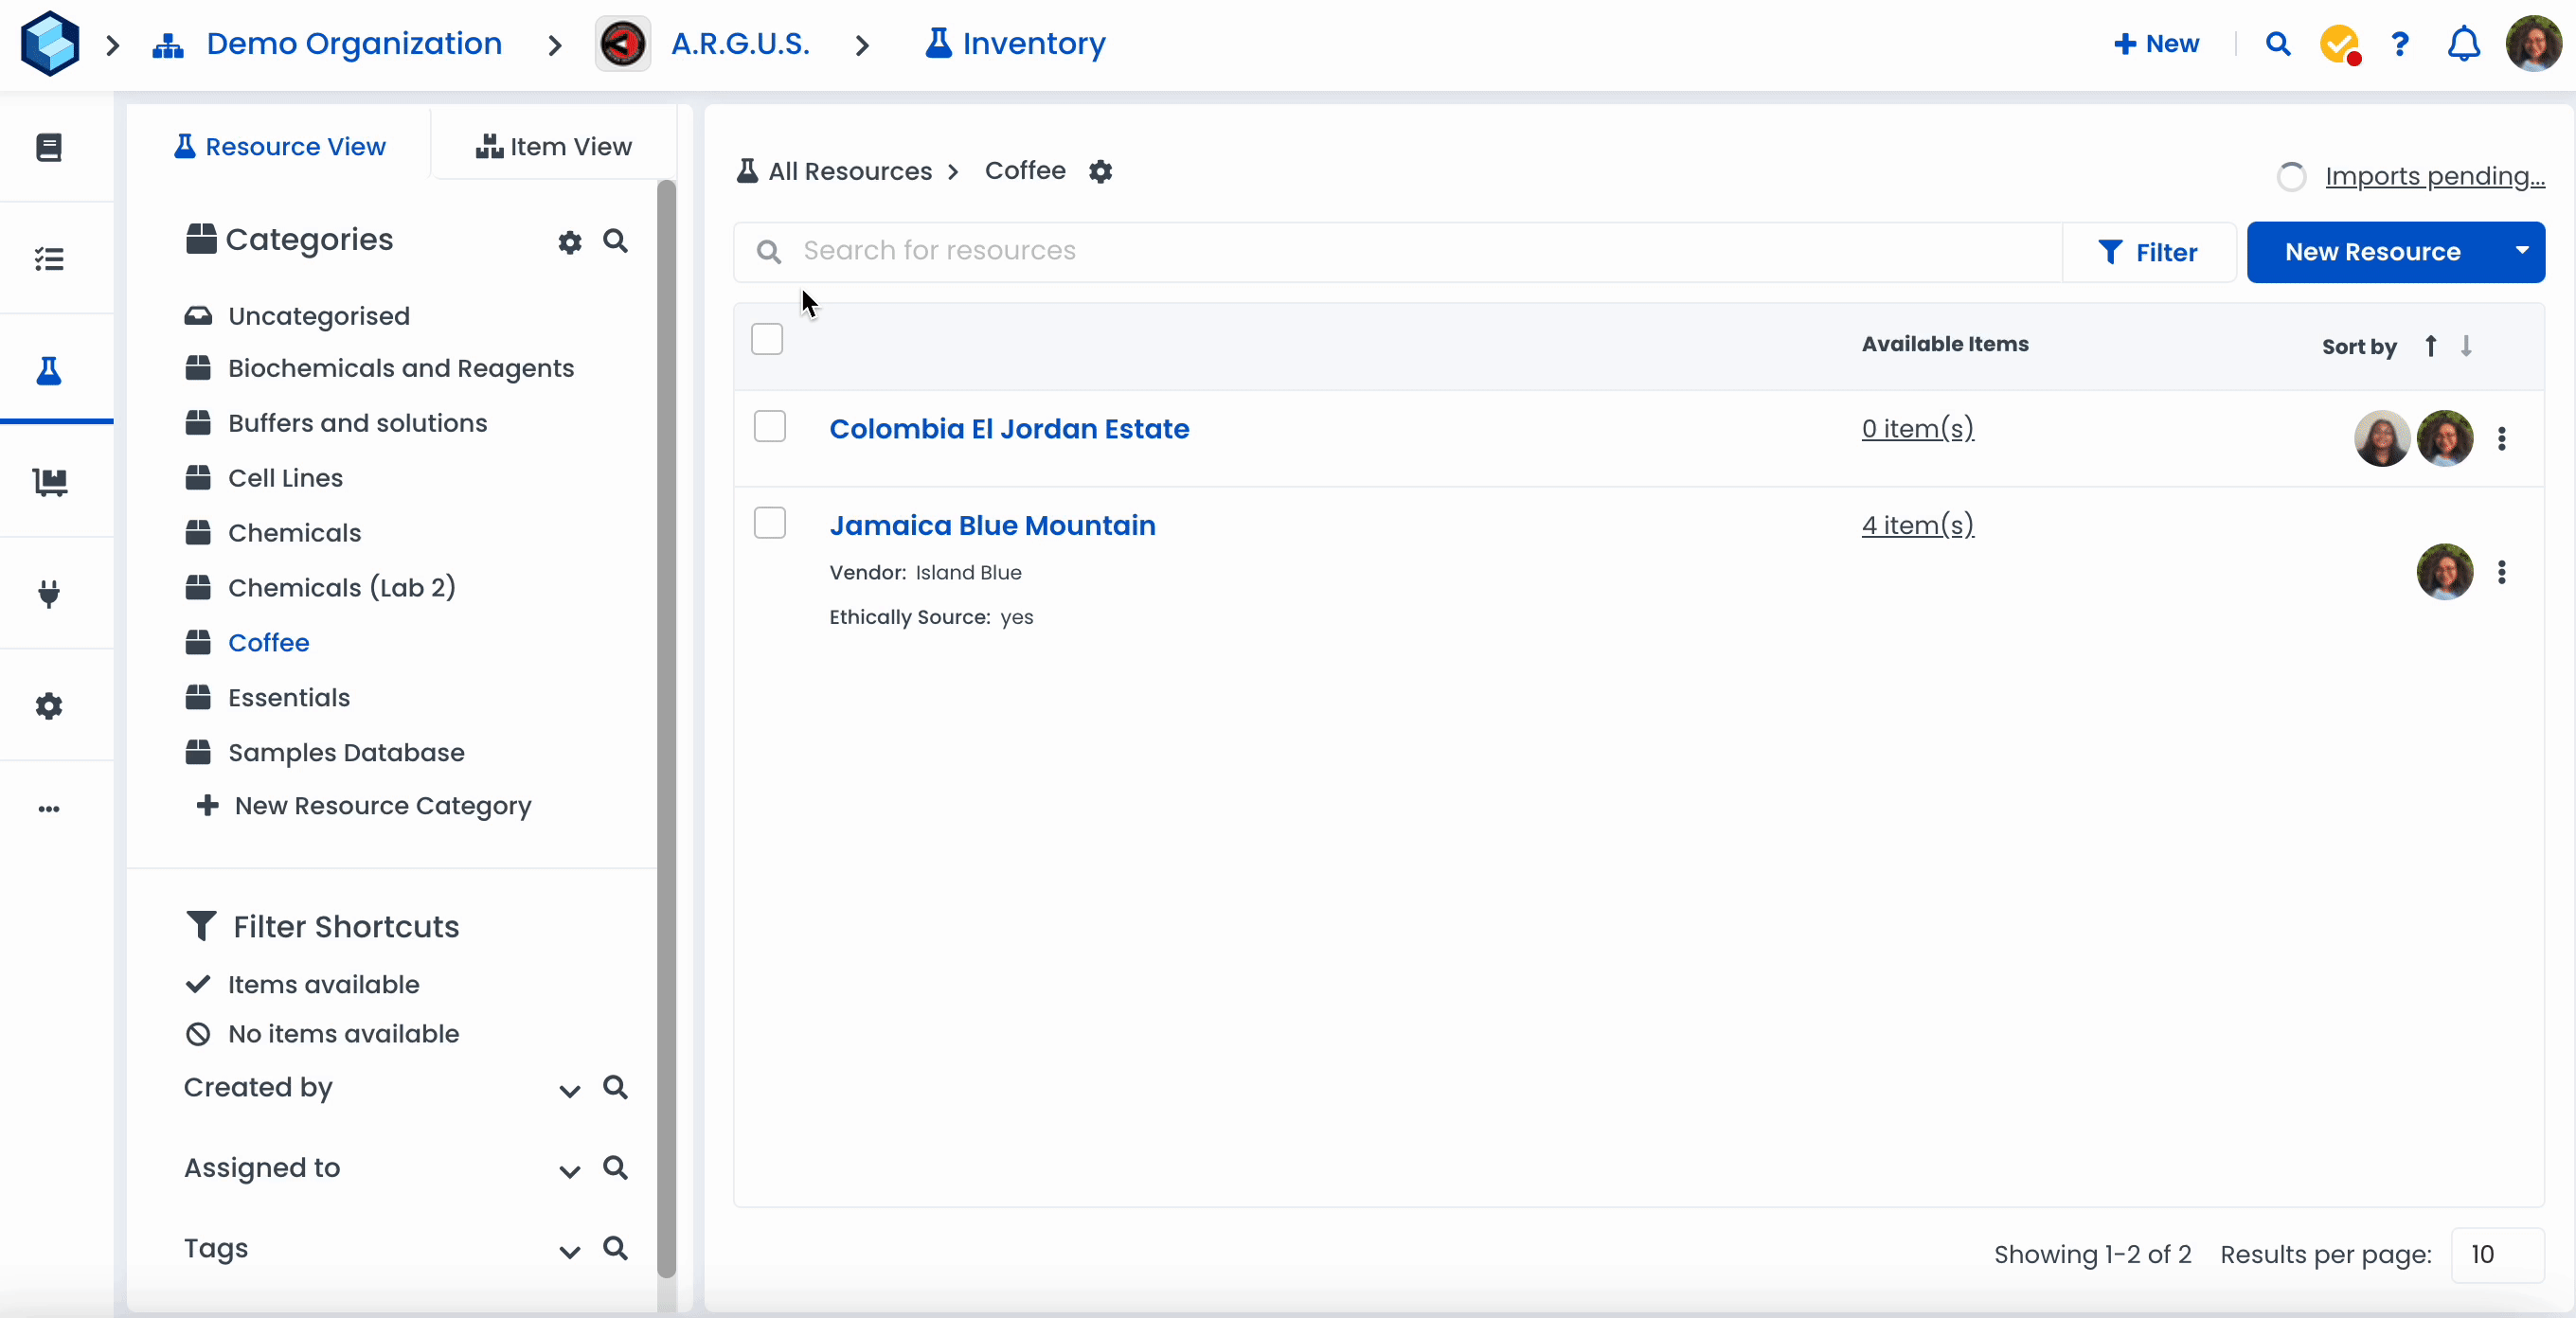
Task: Check the Jamaica Blue Mountain checkbox
Action: (769, 523)
